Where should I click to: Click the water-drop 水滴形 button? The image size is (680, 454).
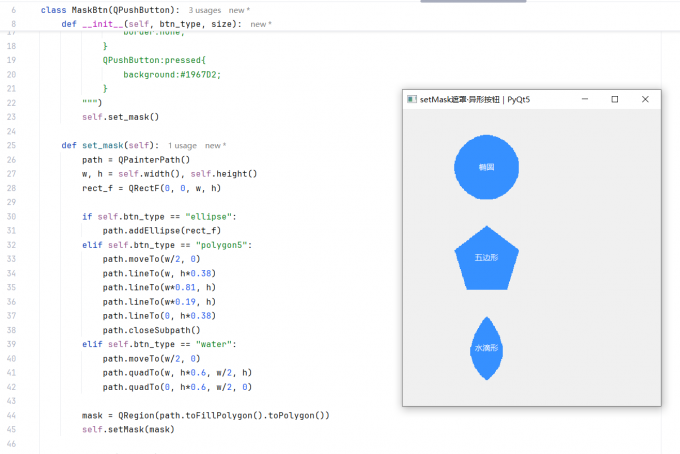(x=486, y=348)
